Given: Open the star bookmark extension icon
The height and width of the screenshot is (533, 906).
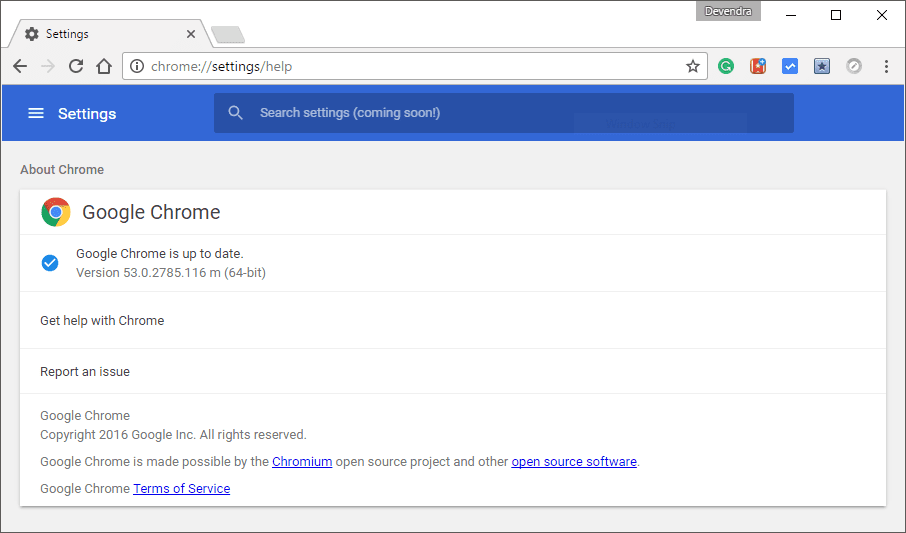Looking at the screenshot, I should tap(822, 66).
